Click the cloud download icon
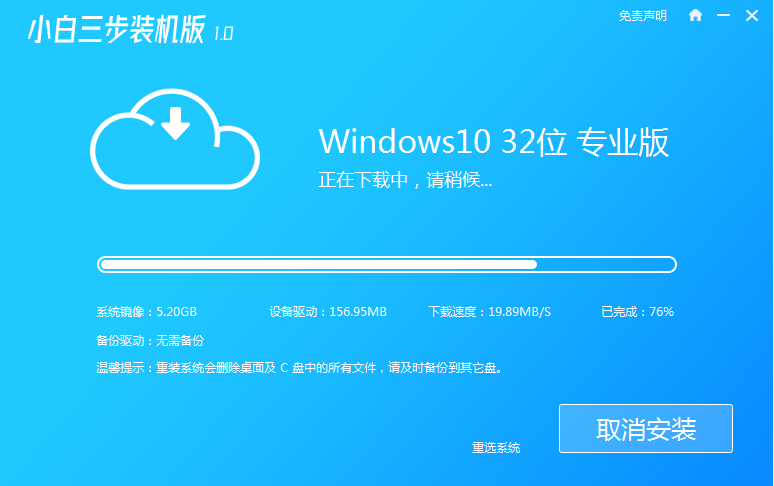The width and height of the screenshot is (774, 486). 175,139
